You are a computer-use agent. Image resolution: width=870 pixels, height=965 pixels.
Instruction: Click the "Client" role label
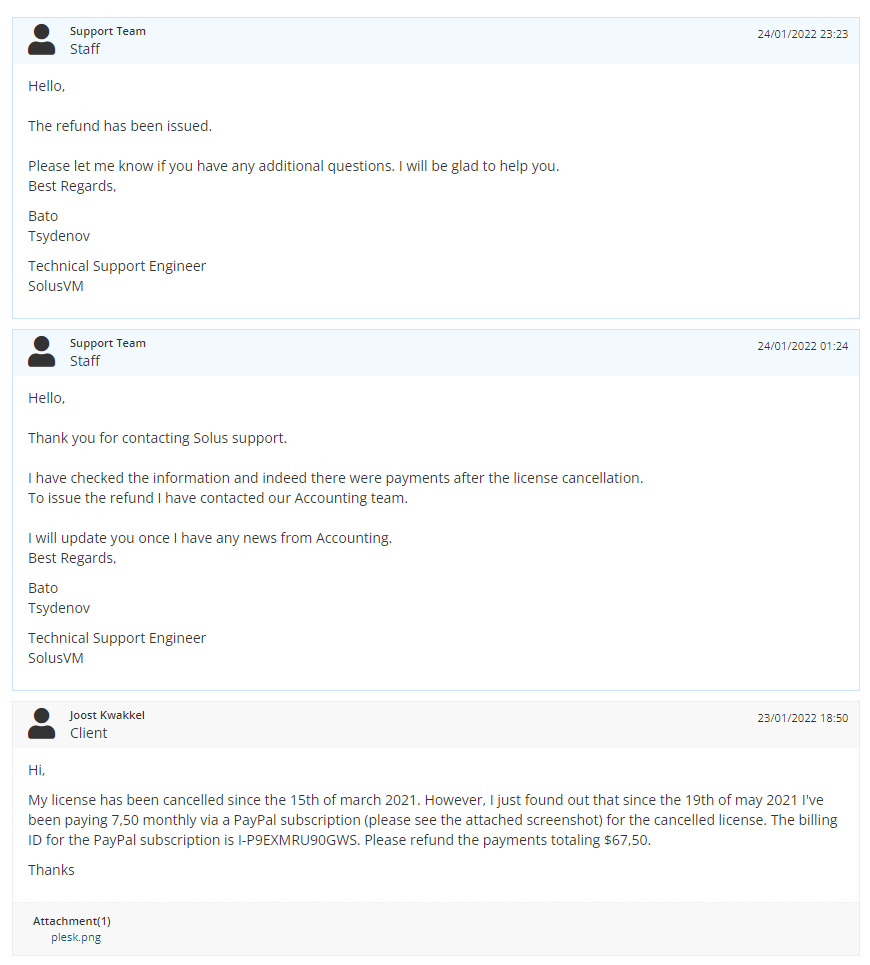point(88,733)
